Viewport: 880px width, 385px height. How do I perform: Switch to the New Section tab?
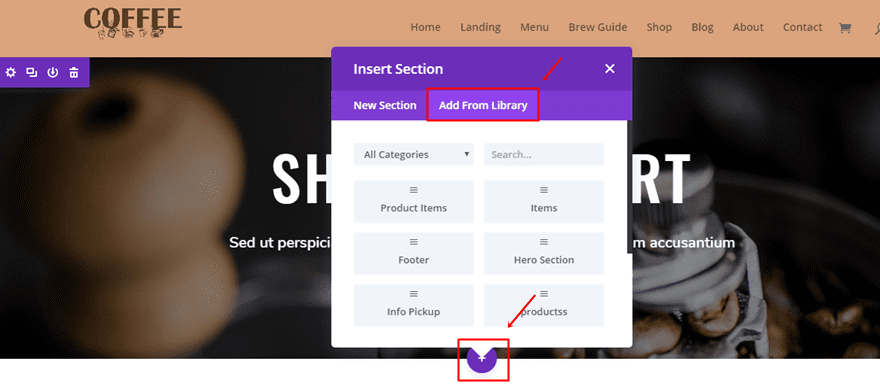(385, 106)
